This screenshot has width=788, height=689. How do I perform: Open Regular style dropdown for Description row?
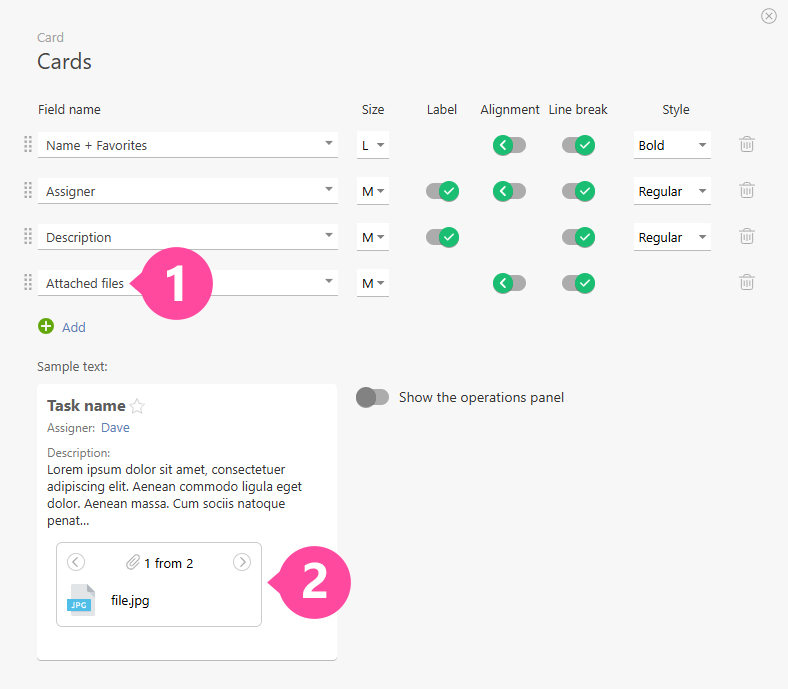pyautogui.click(x=672, y=237)
